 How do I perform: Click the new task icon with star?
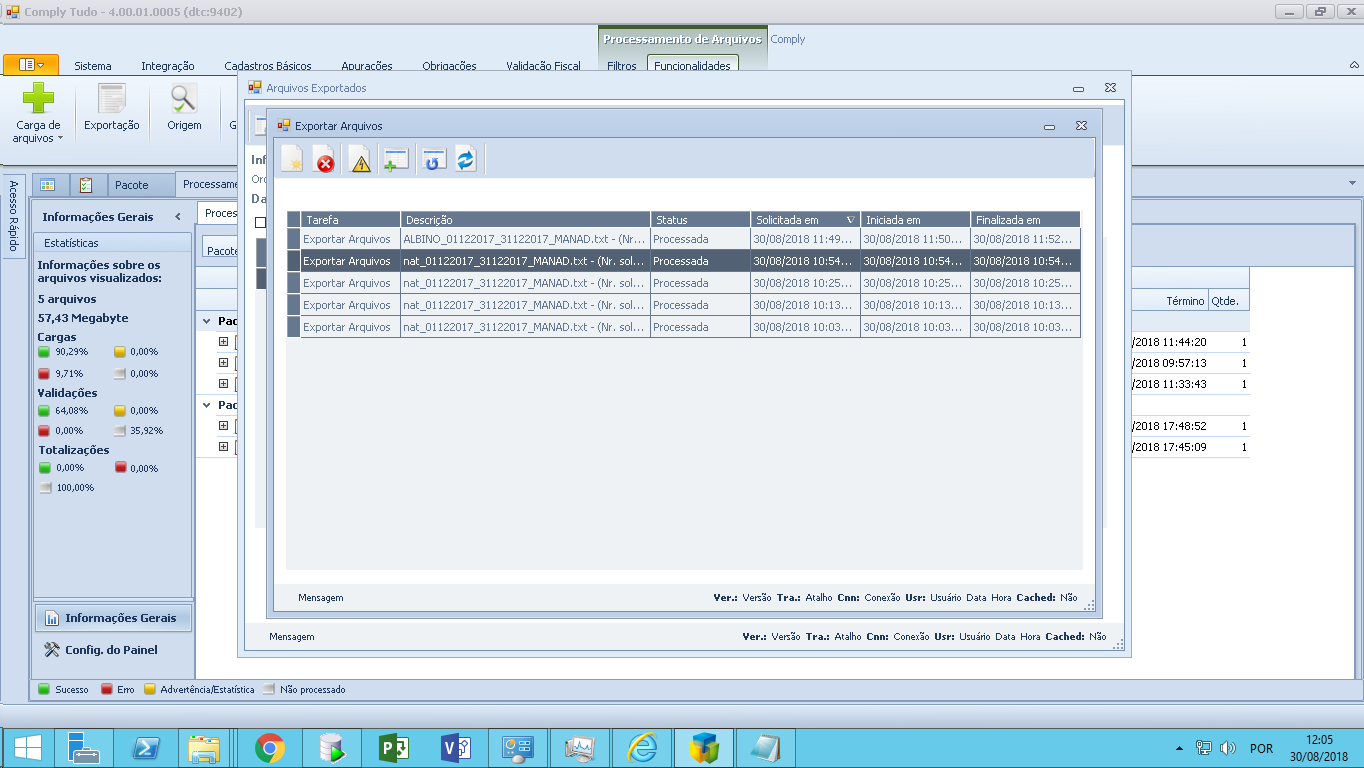click(x=292, y=160)
